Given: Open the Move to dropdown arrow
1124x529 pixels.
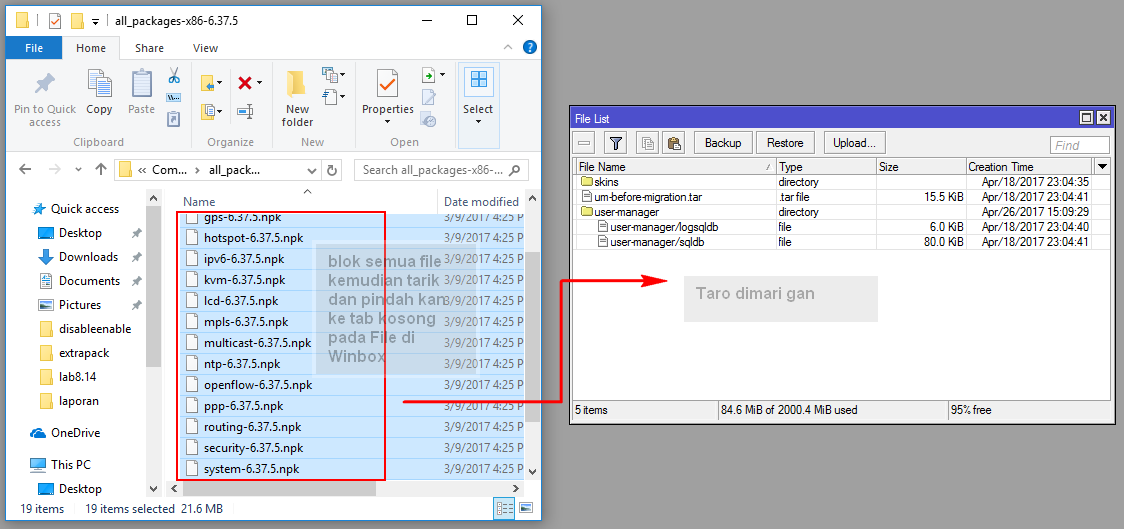Looking at the screenshot, I should [x=220, y=83].
